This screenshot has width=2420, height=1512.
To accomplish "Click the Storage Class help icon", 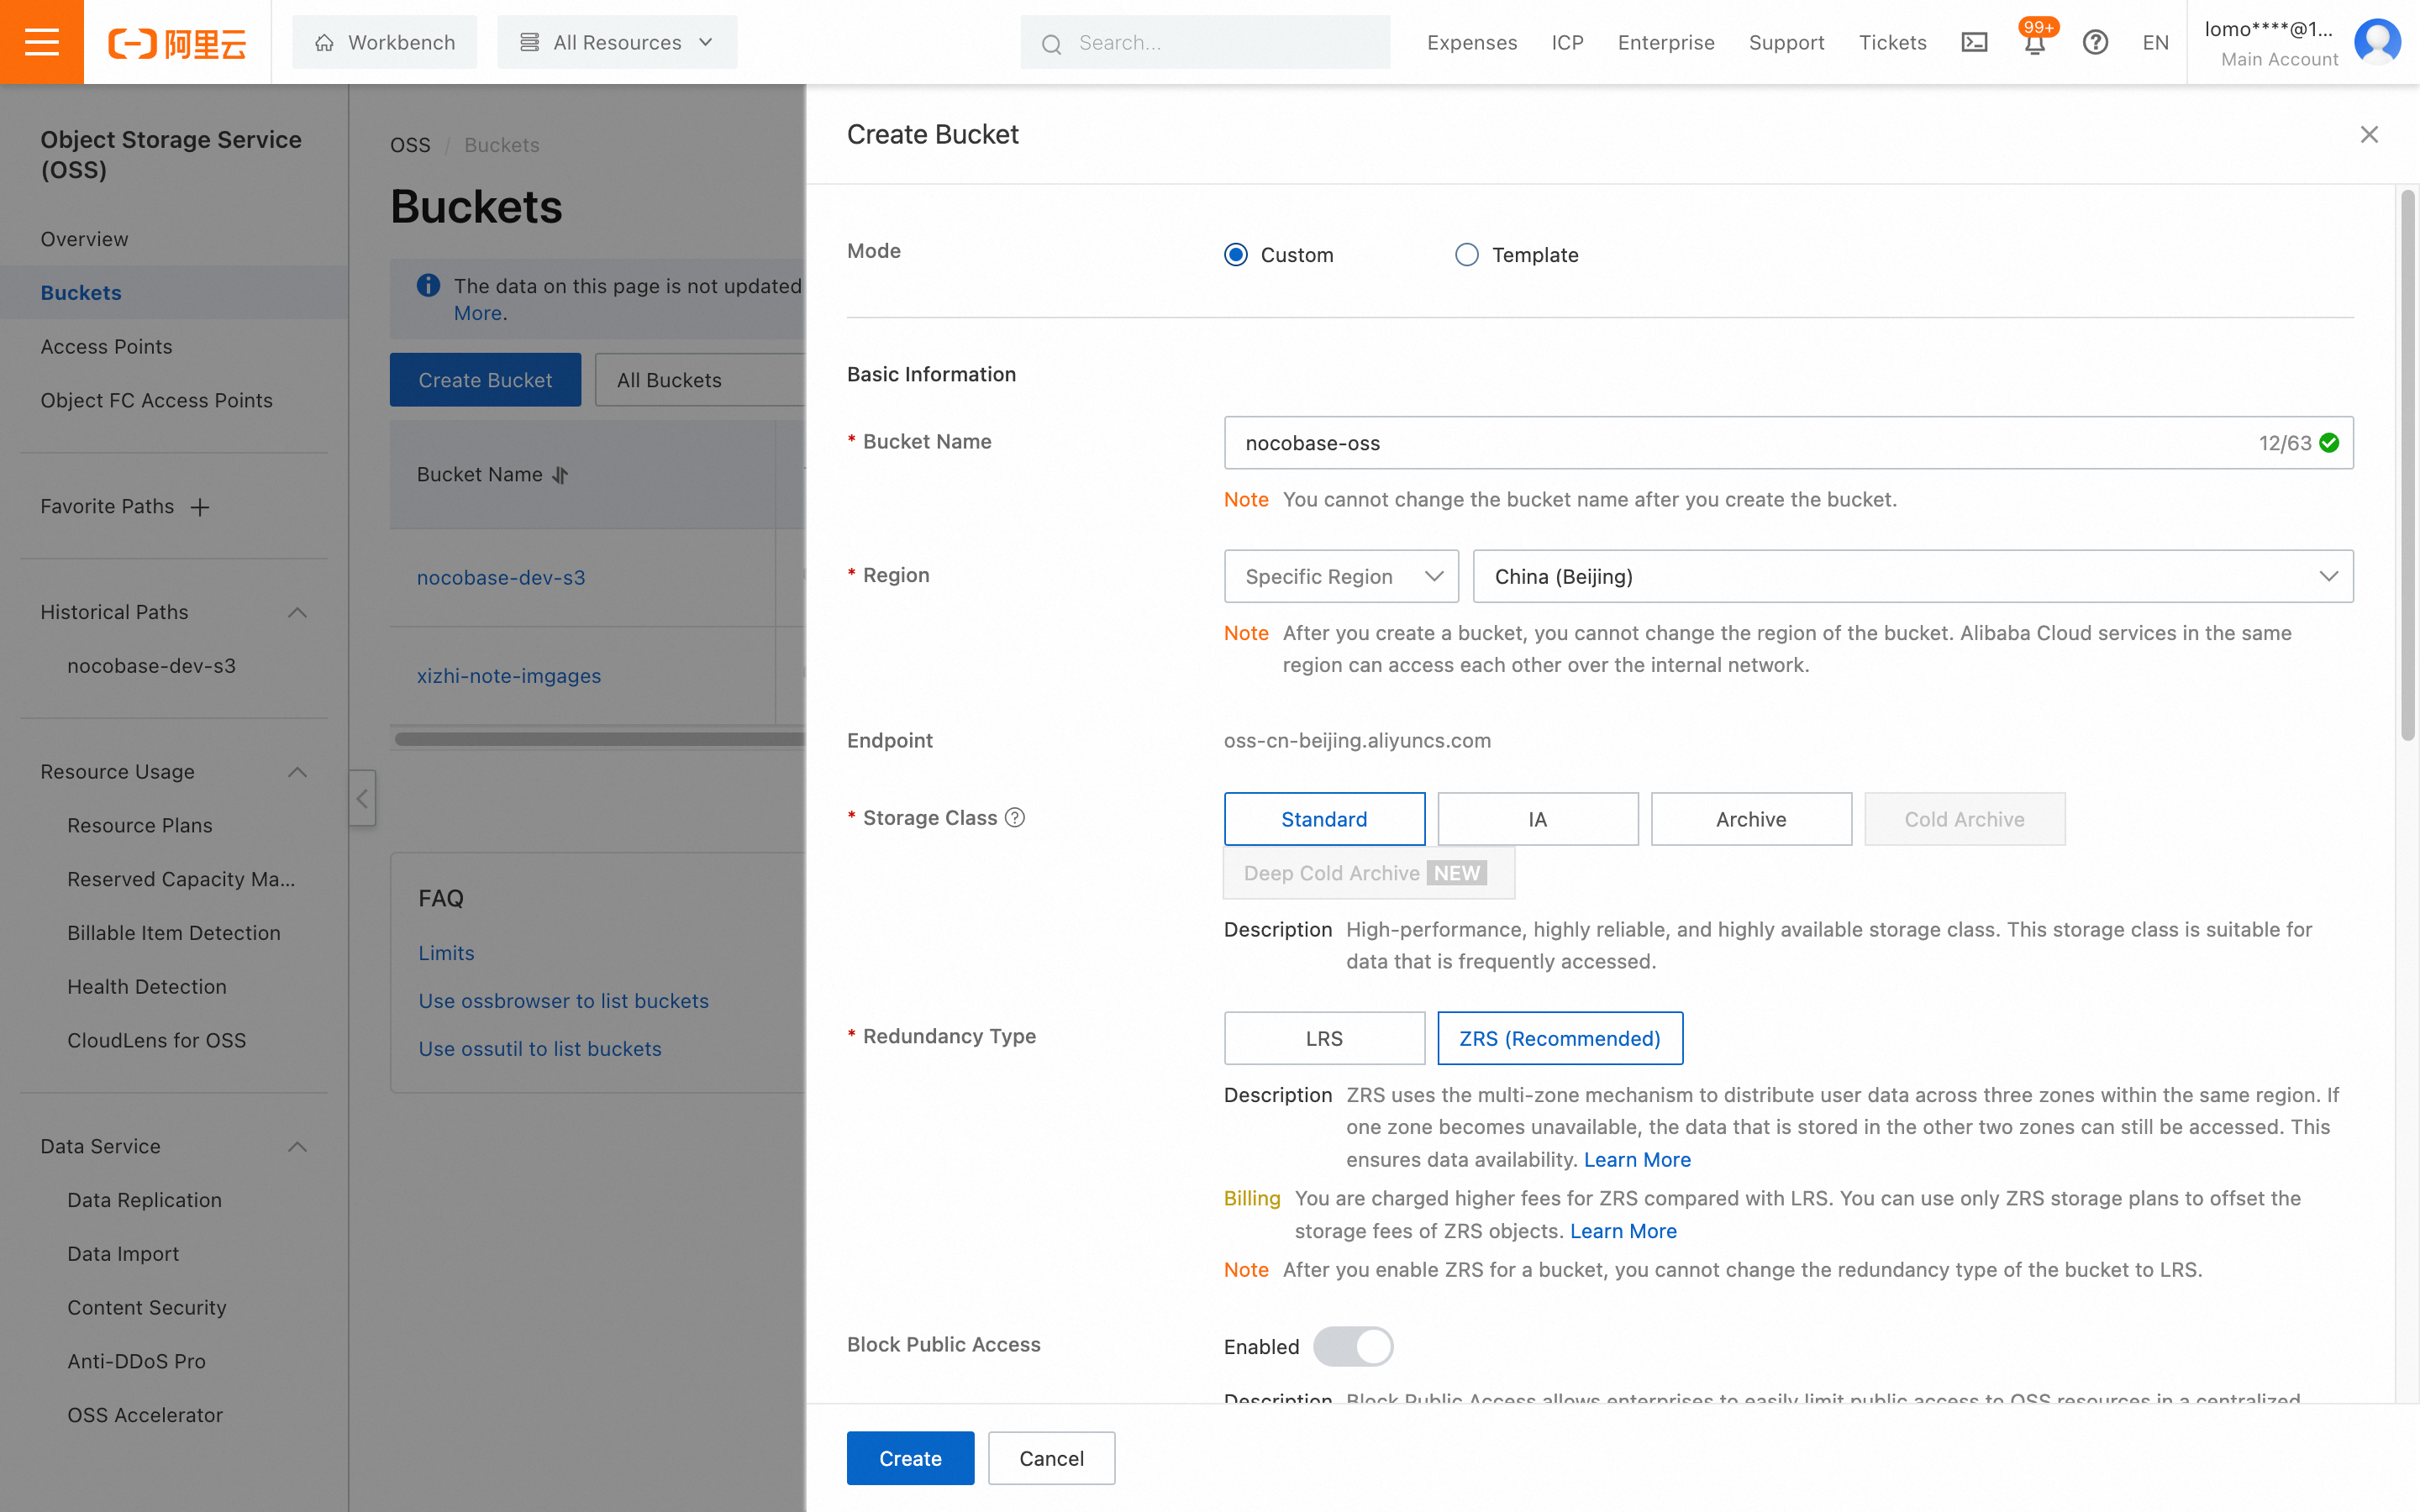I will tap(1015, 818).
